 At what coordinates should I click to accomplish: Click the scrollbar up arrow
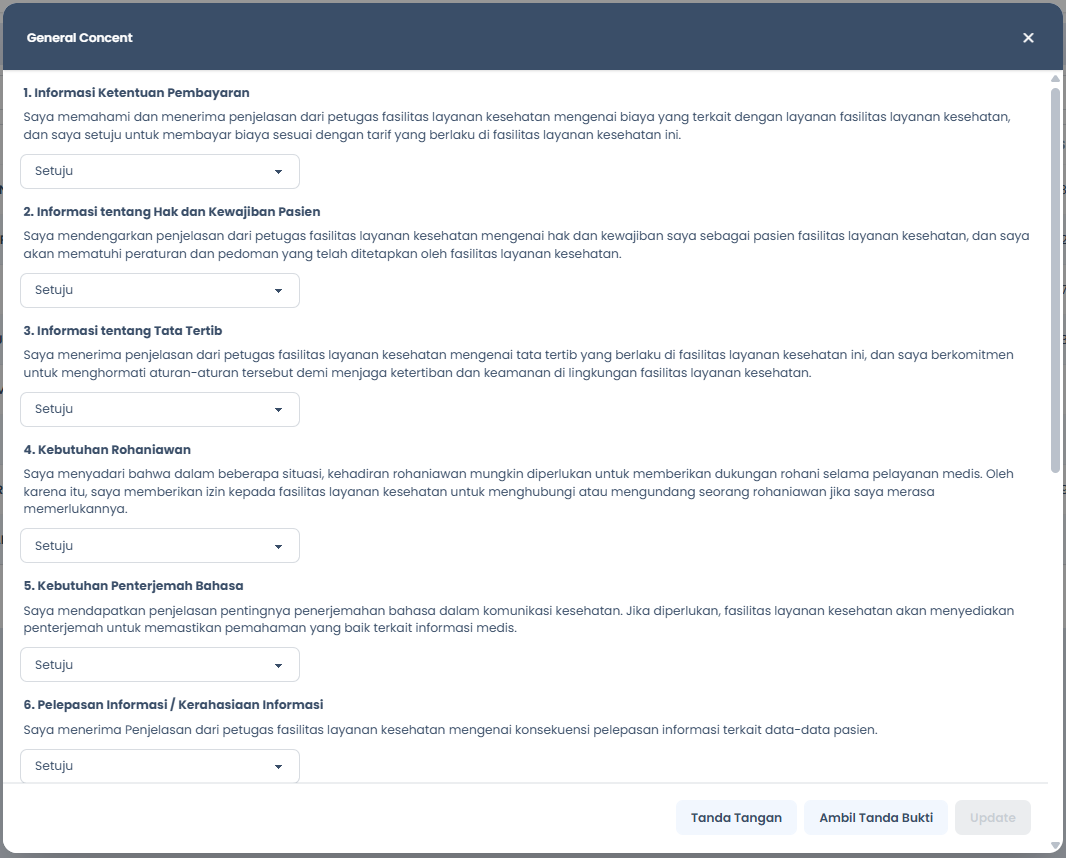(1055, 79)
